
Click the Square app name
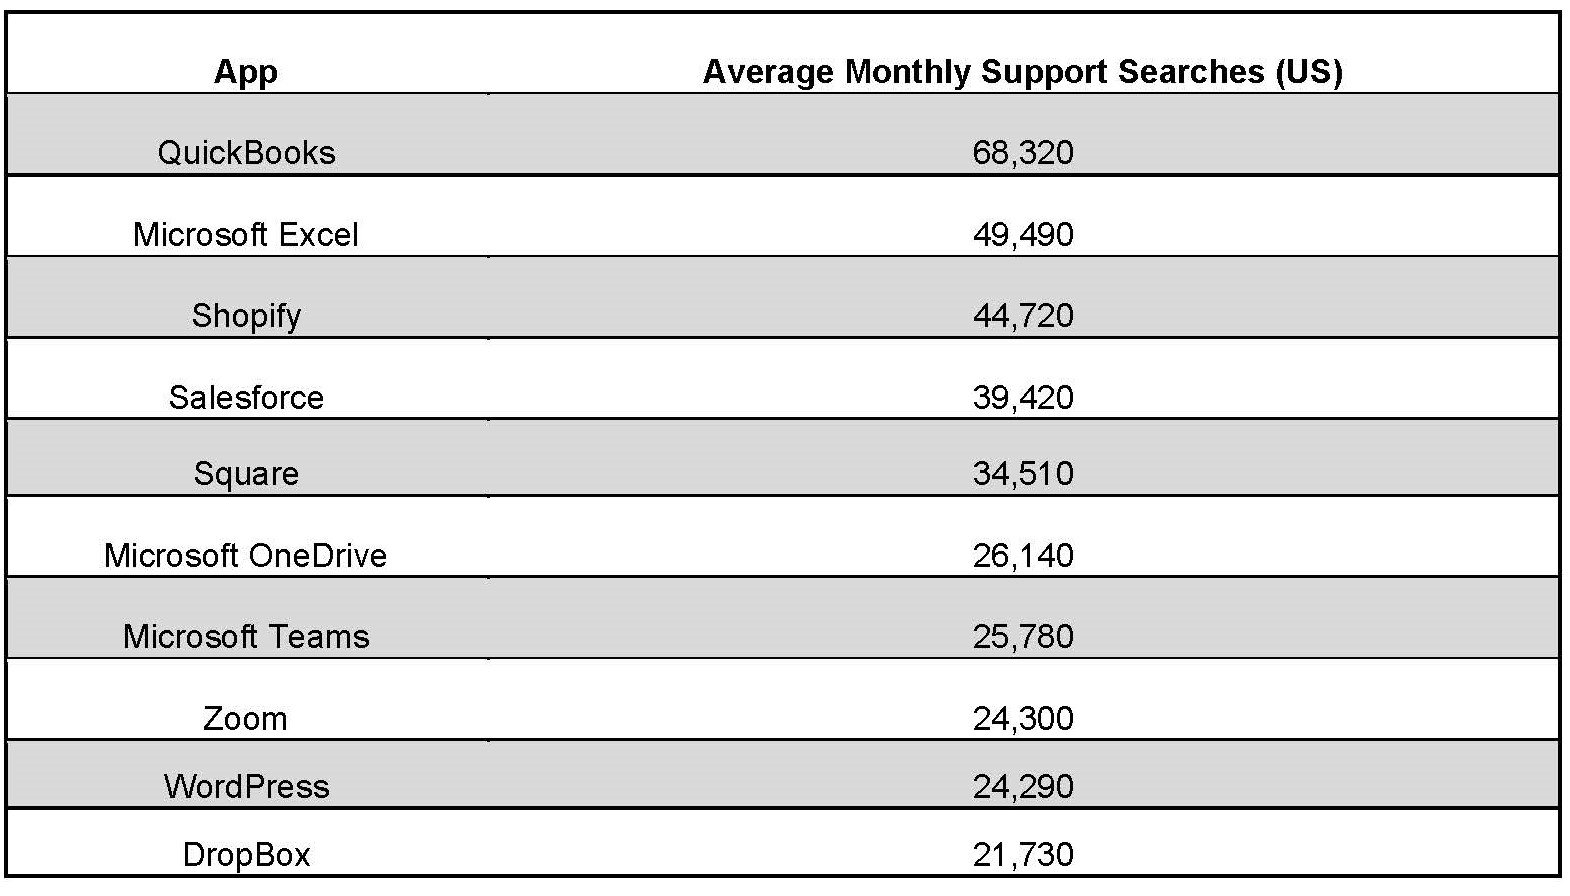point(246,474)
